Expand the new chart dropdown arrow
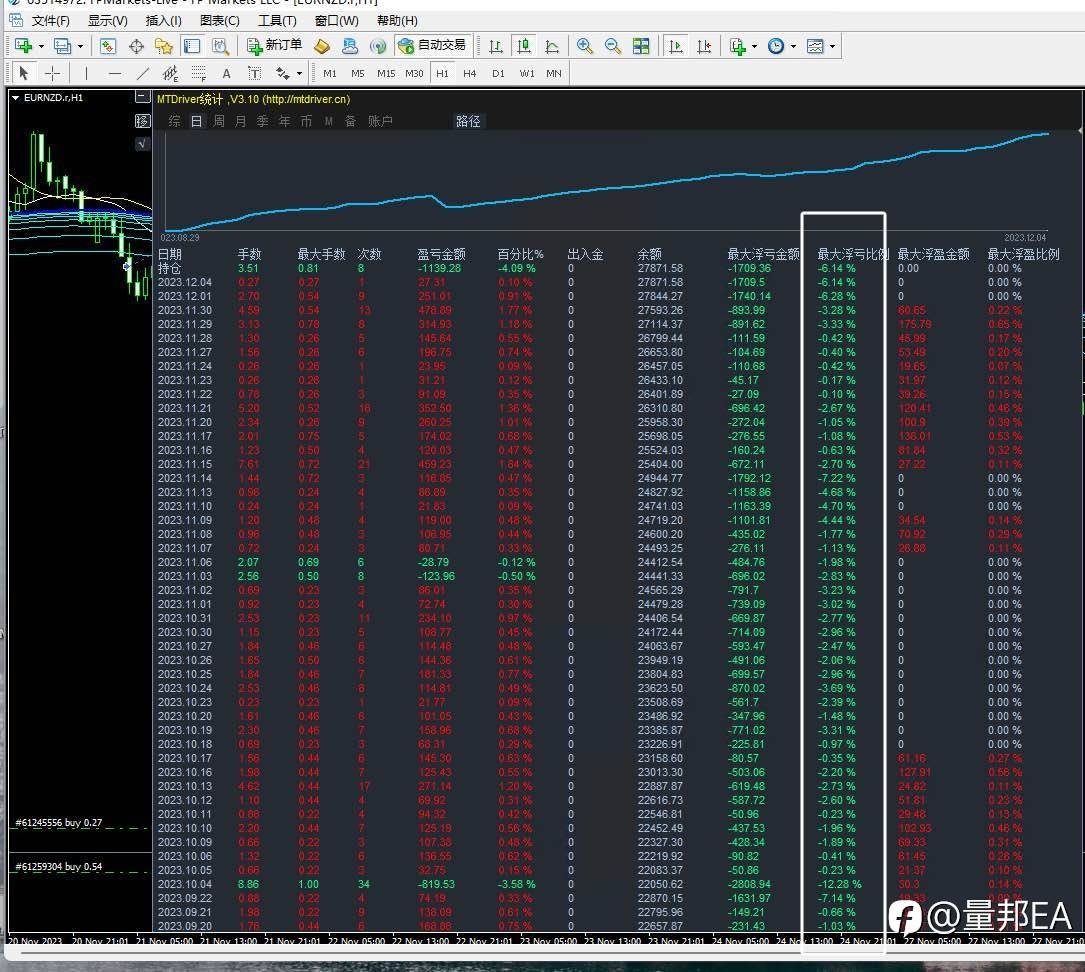Viewport: 1085px width, 972px height. click(41, 46)
